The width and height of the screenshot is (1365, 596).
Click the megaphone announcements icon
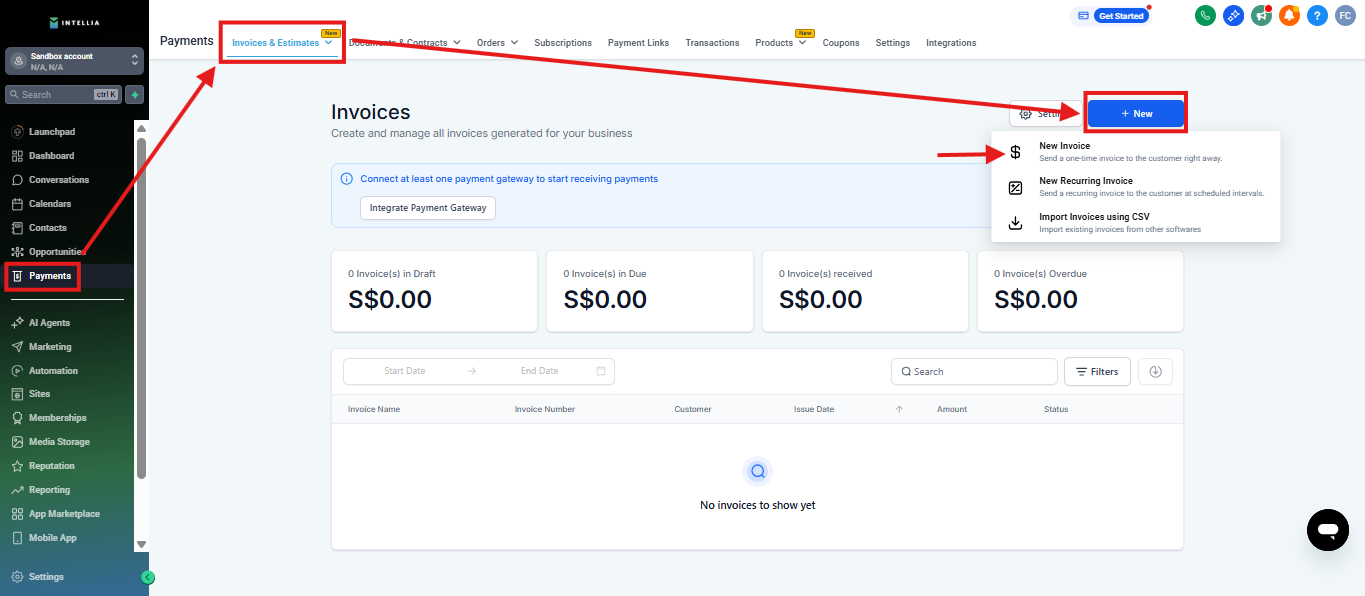point(1261,16)
